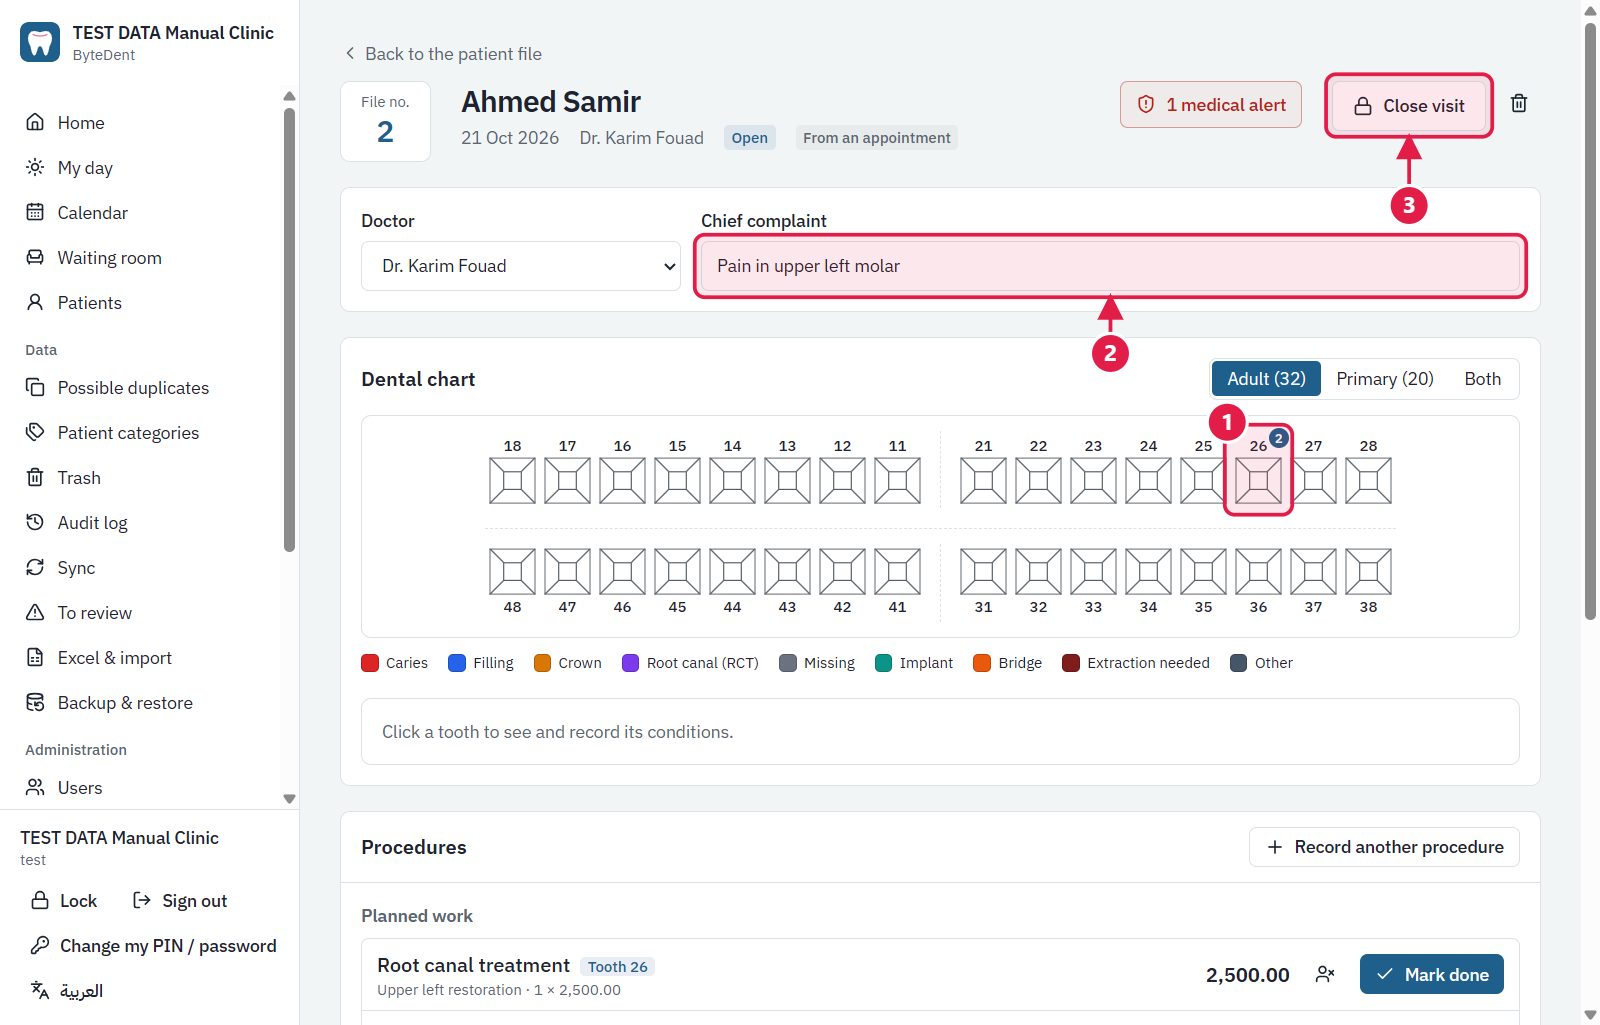The width and height of the screenshot is (1600, 1025).
Task: Click the Tooth 26 tag on procedure
Action: click(617, 967)
